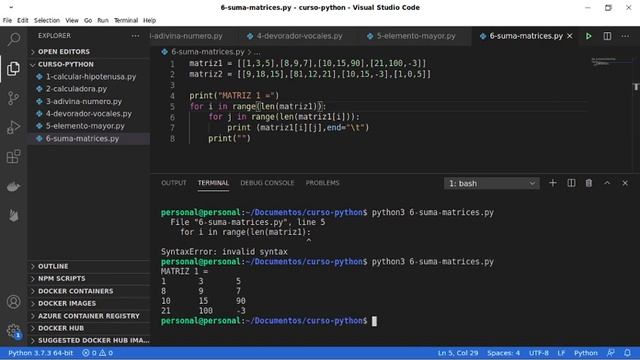Open the notifications bell in status bar
The height and width of the screenshot is (360, 640).
click(x=627, y=353)
